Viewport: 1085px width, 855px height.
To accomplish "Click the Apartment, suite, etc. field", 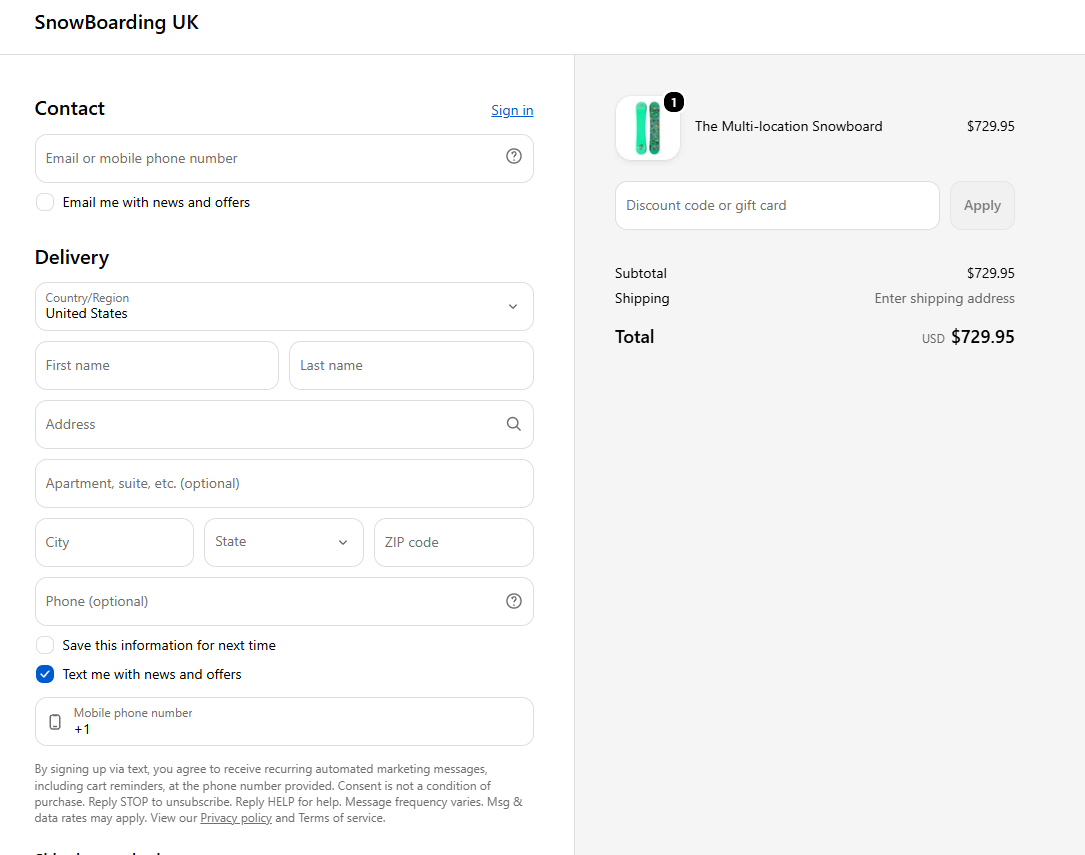I will (284, 484).
